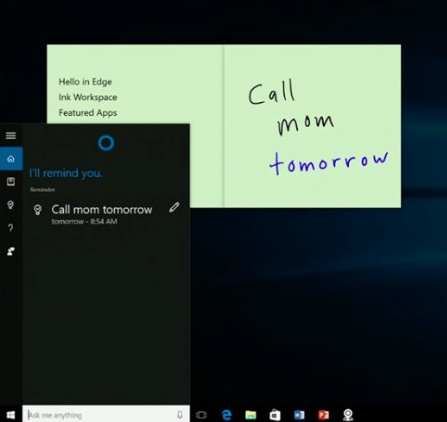The width and height of the screenshot is (447, 422).
Task: Open Reminders via the lightbulb sidebar icon
Action: point(11,204)
